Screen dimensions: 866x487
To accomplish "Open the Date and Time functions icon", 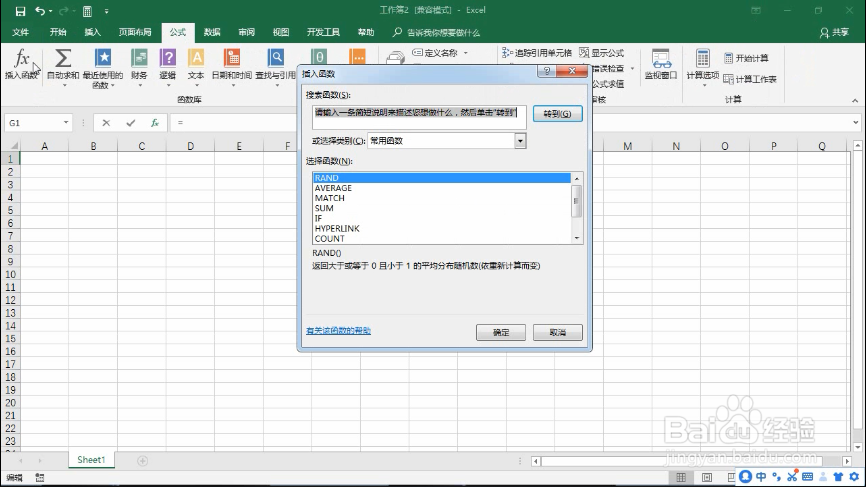I will point(232,67).
